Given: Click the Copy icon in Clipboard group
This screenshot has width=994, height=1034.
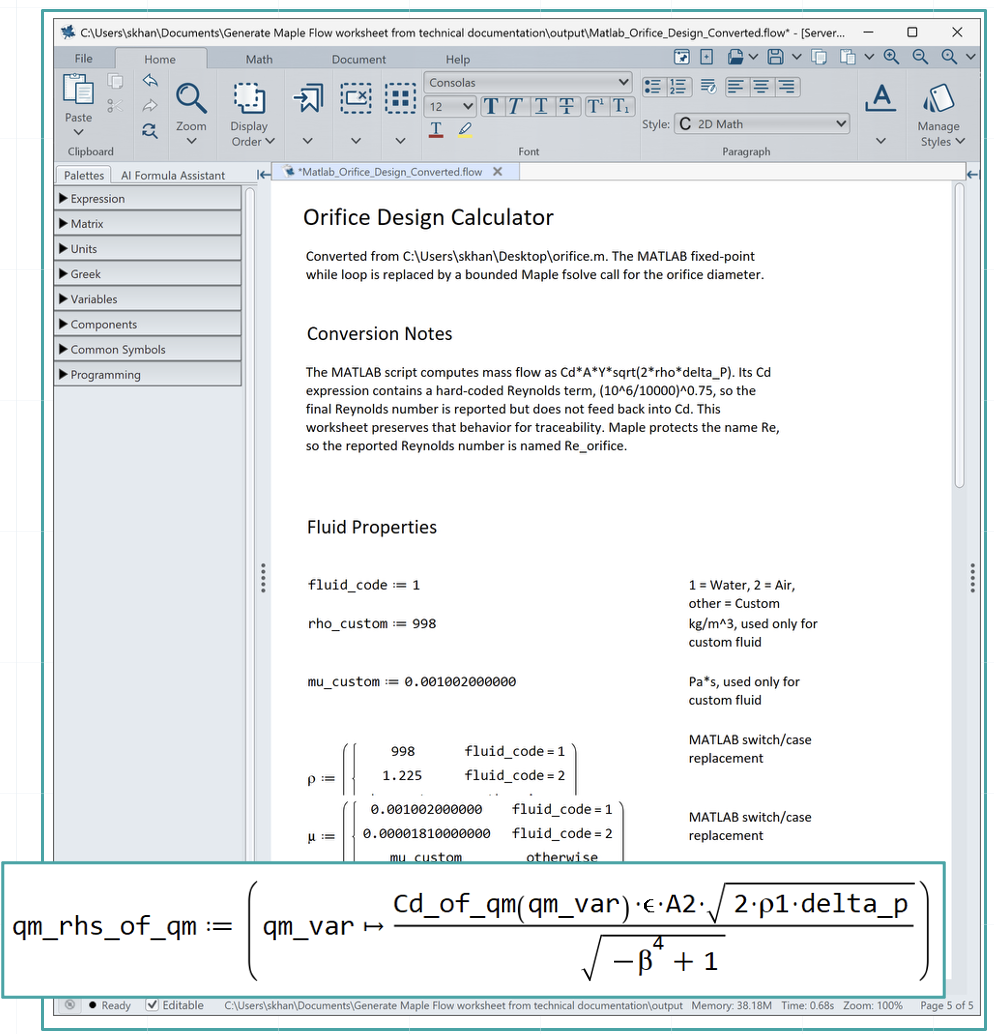Looking at the screenshot, I should [x=115, y=82].
